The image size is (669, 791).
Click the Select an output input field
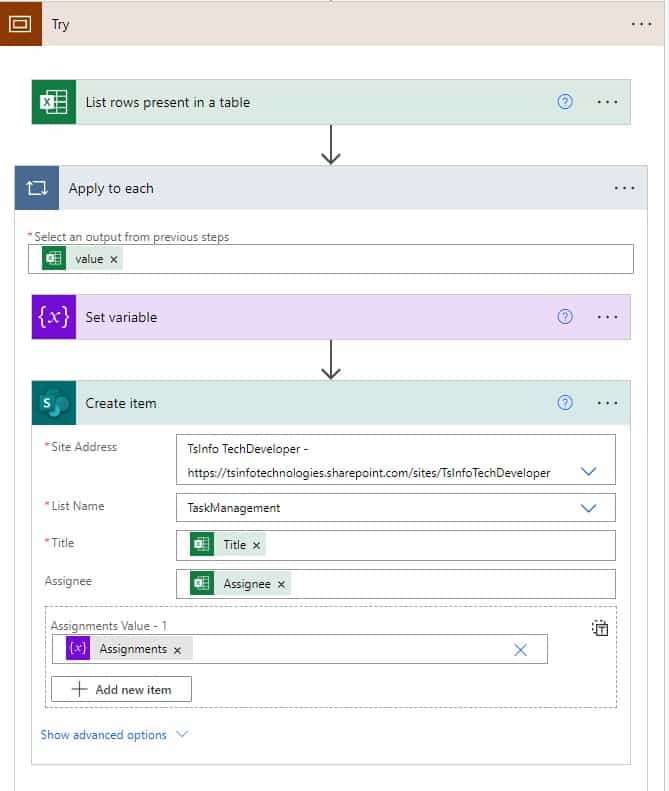pos(330,259)
